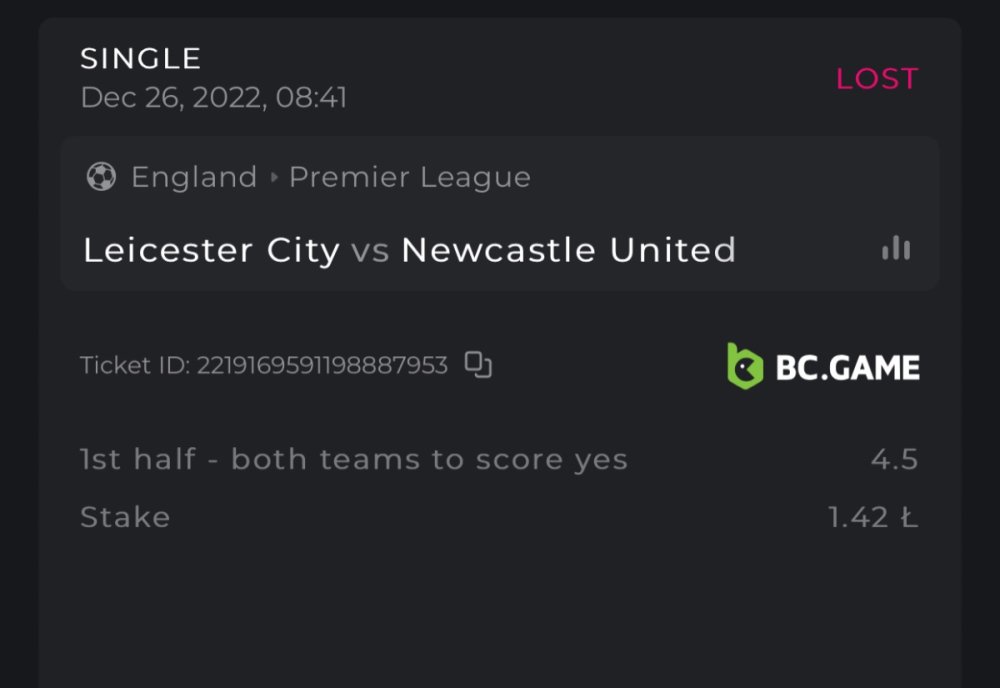Click the litecoin currency symbol beside stake

908,518
